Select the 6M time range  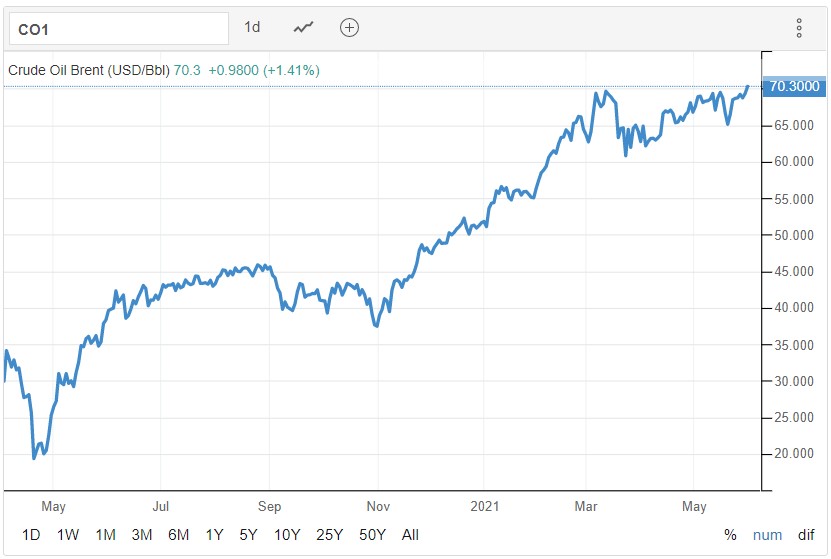click(179, 535)
